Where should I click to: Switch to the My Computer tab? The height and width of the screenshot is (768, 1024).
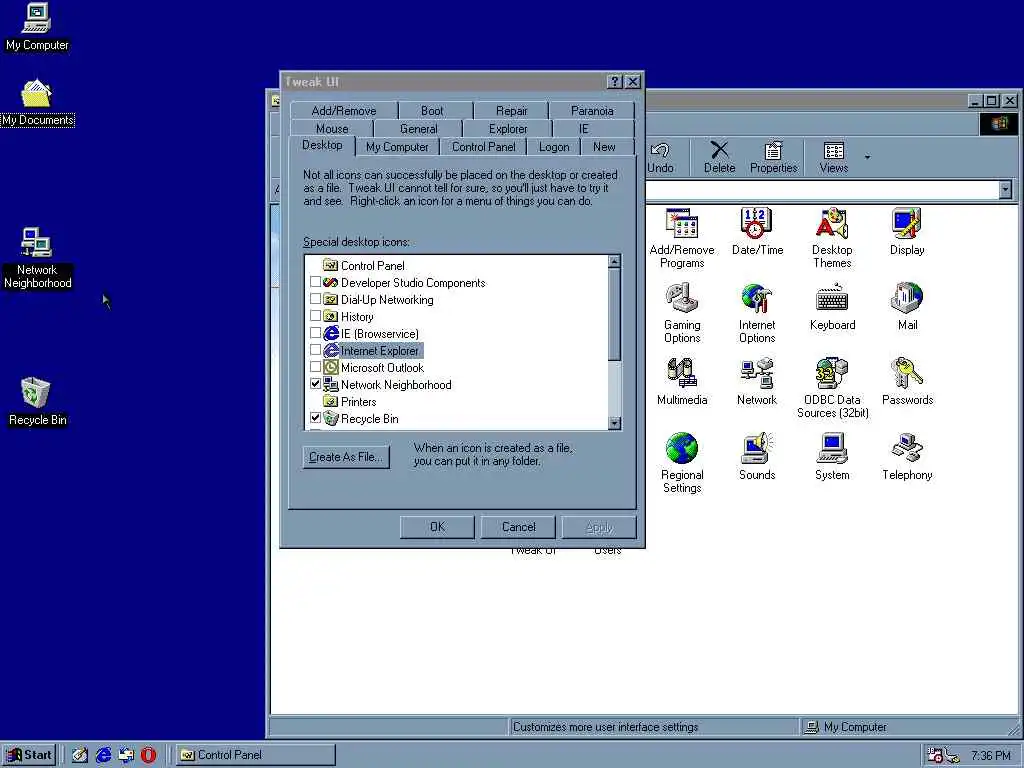click(397, 147)
